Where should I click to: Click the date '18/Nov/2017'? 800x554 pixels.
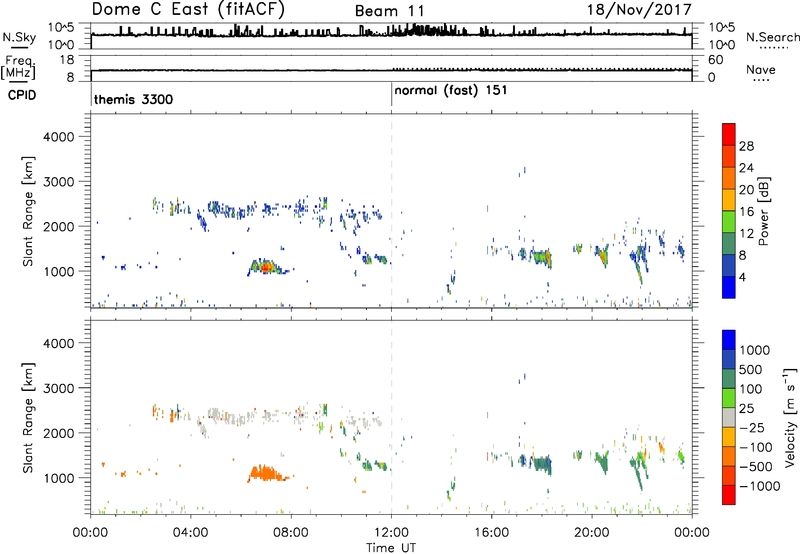click(639, 10)
